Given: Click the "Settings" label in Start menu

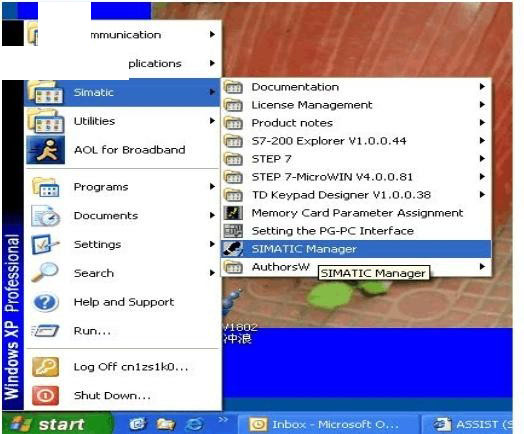Looking at the screenshot, I should click(97, 245).
